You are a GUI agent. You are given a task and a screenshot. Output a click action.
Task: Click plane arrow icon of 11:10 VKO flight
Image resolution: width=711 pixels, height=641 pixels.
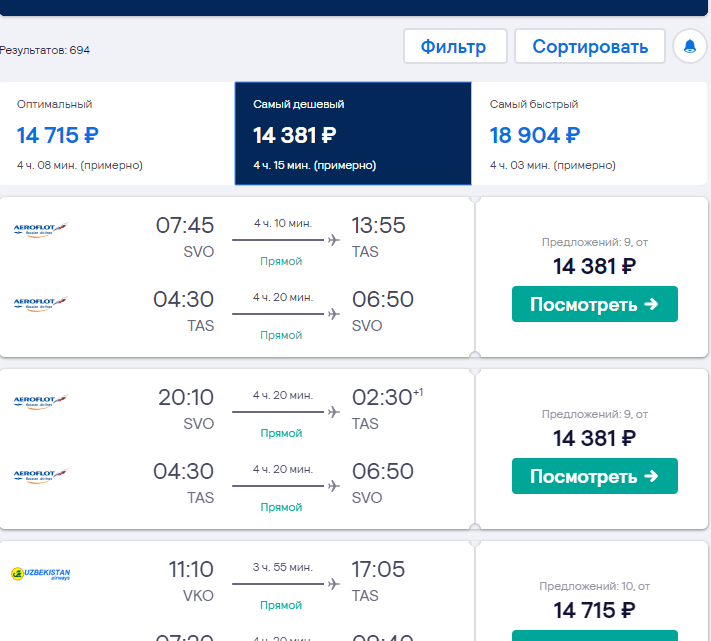point(333,584)
